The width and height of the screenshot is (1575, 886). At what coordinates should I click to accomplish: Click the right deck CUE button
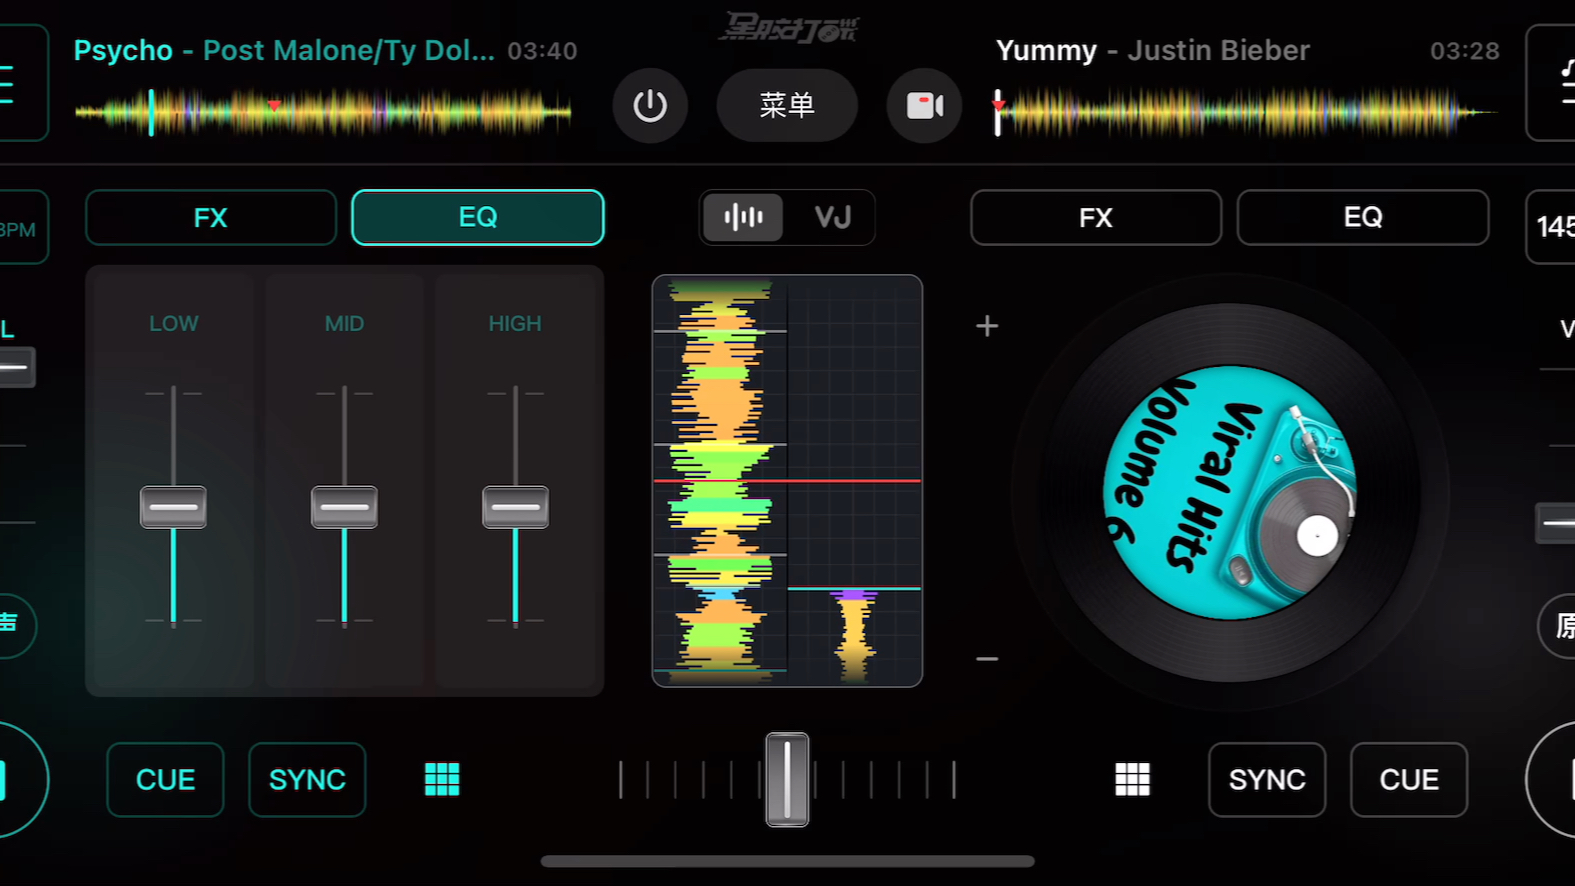click(x=1409, y=780)
